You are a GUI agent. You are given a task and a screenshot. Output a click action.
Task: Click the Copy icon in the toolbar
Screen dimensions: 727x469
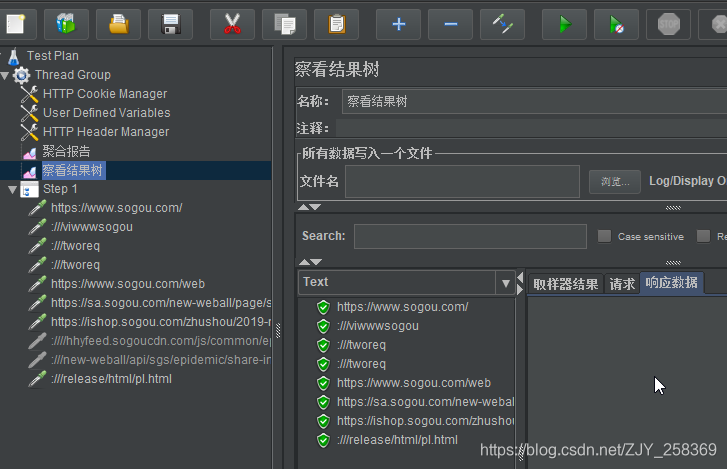click(284, 24)
